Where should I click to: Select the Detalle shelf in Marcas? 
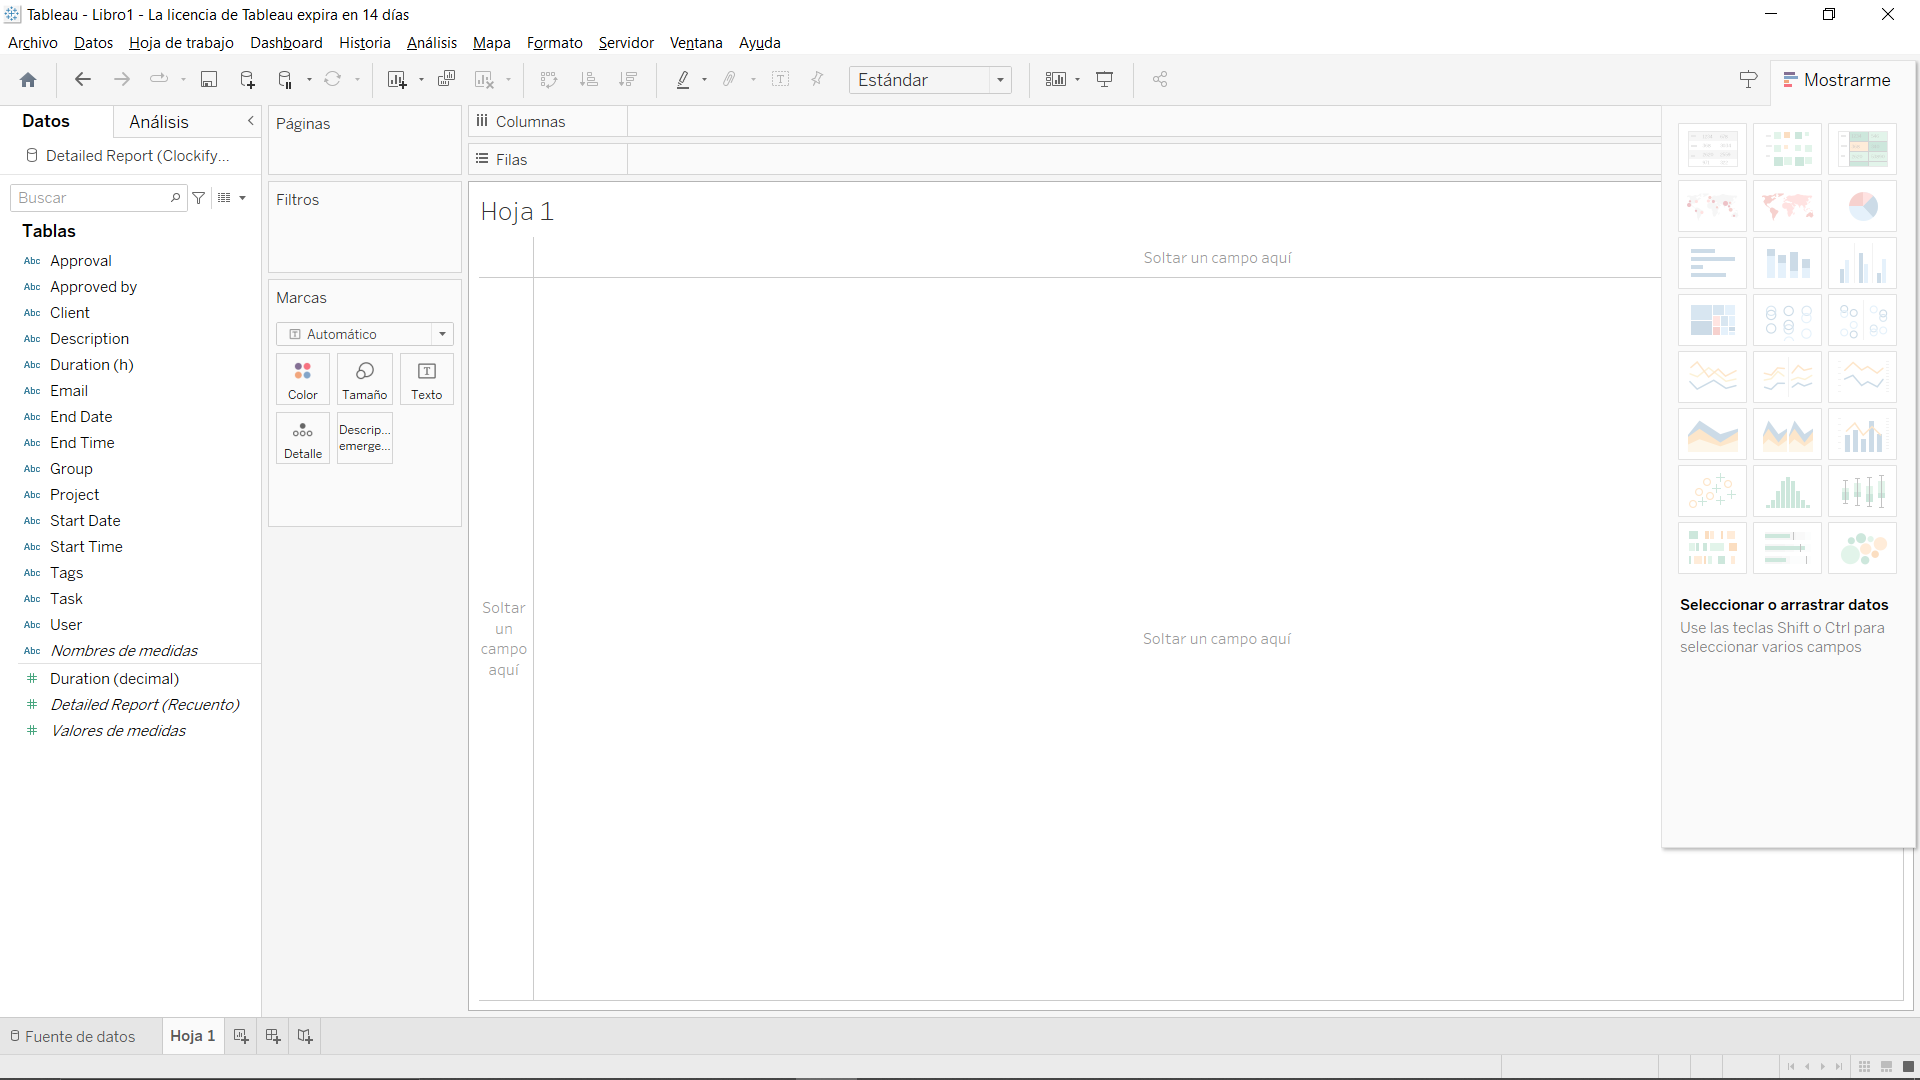click(x=302, y=438)
